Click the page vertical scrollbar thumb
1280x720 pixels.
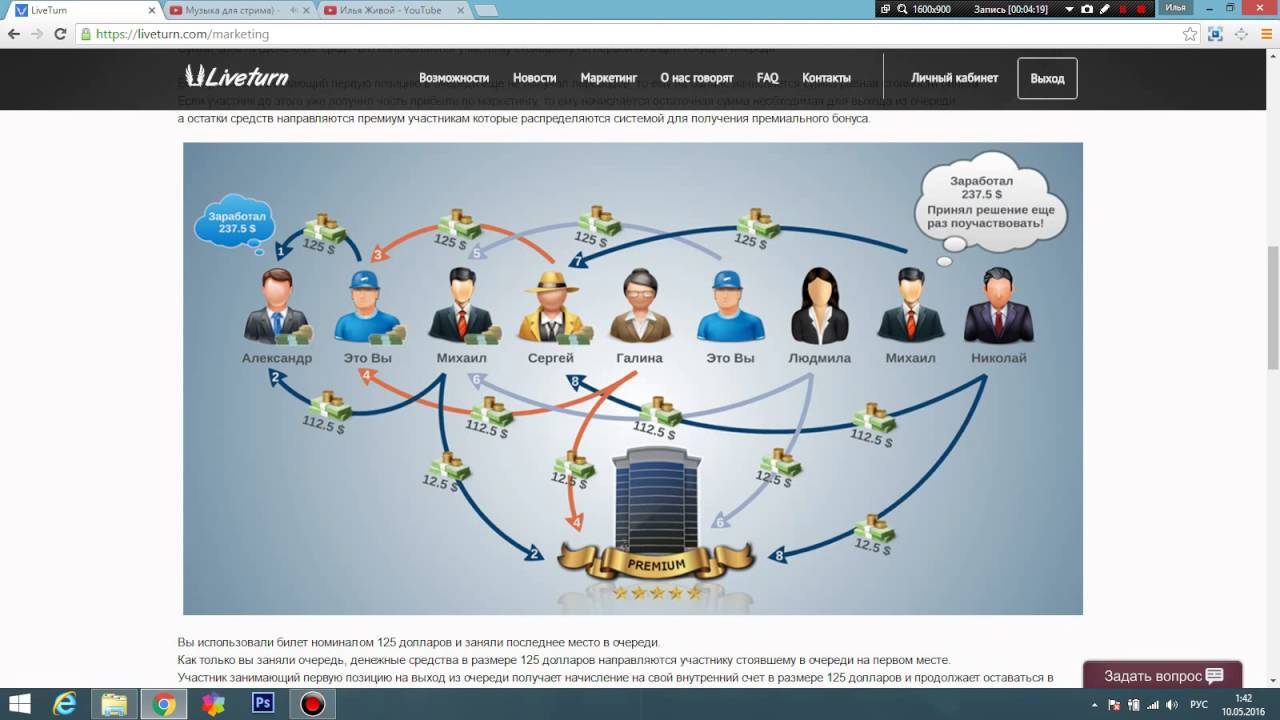pyautogui.click(x=1272, y=307)
